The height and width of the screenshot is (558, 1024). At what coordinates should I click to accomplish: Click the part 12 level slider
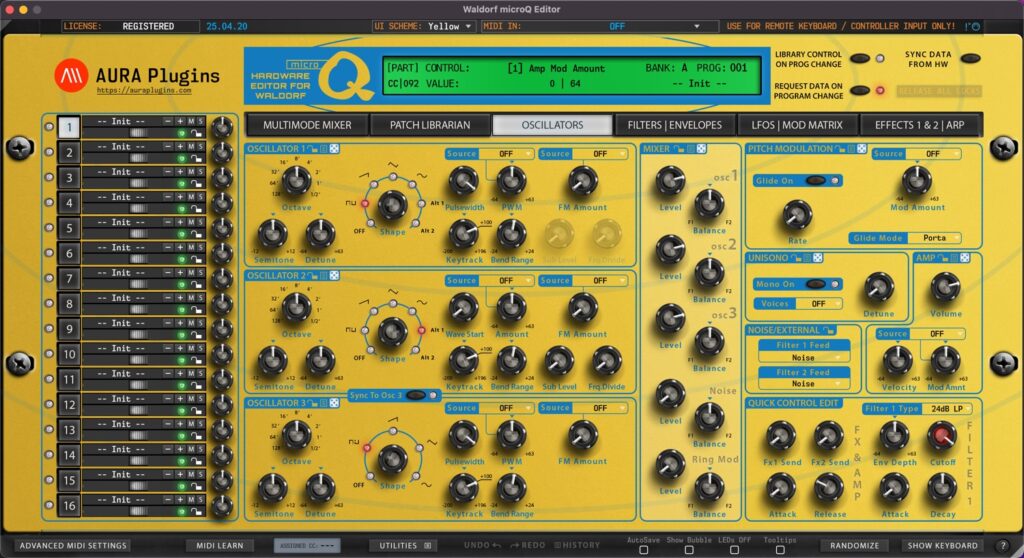[x=138, y=410]
